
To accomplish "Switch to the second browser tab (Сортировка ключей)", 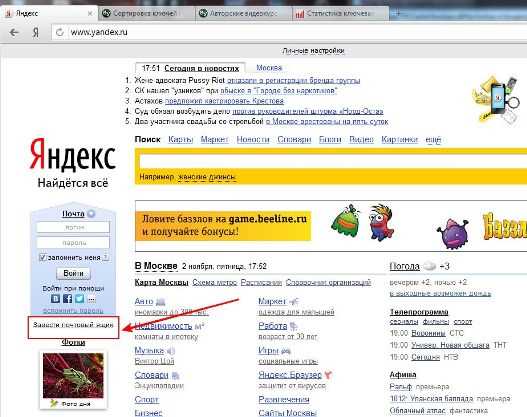I will (x=148, y=13).
